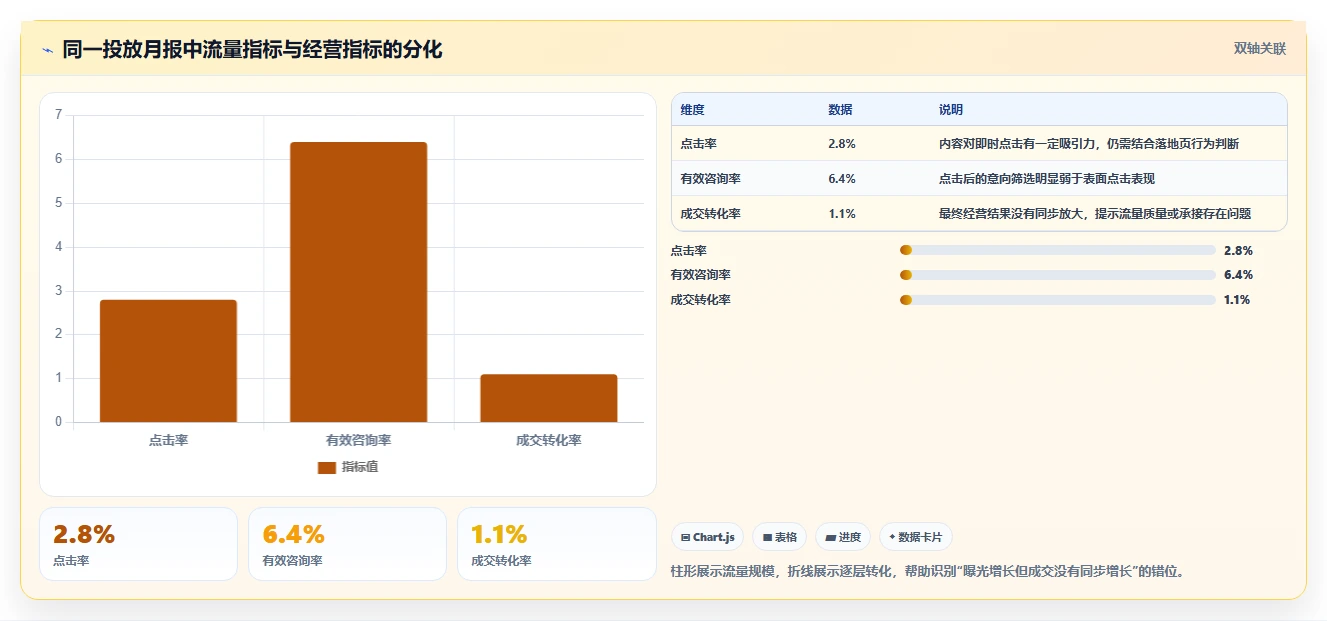Click the lightning icon beside the title

coord(47,50)
